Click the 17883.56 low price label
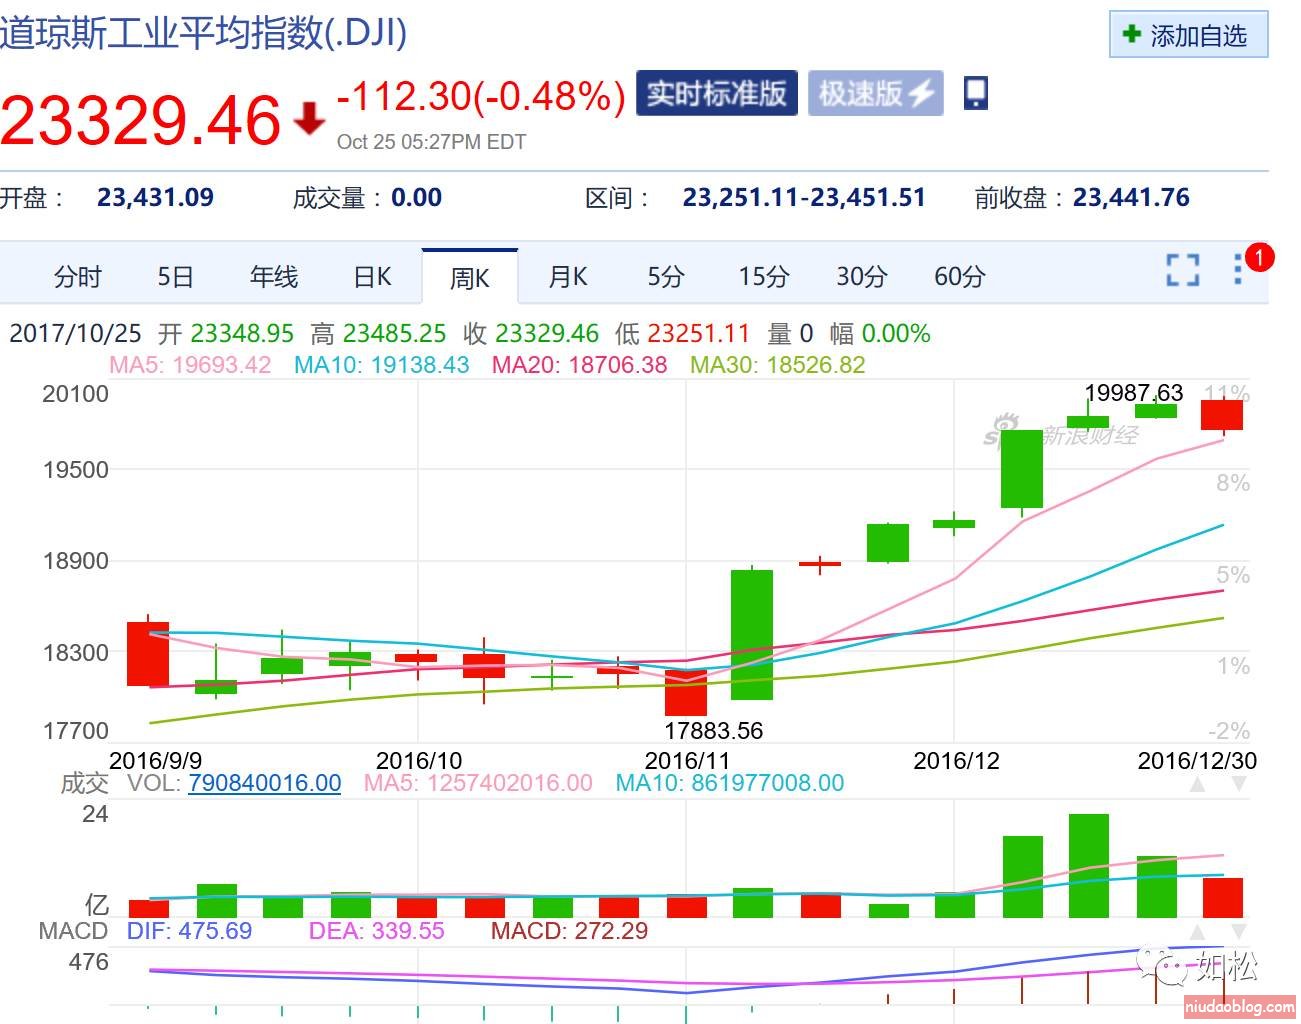Viewport: 1301px width, 1024px height. tap(714, 730)
